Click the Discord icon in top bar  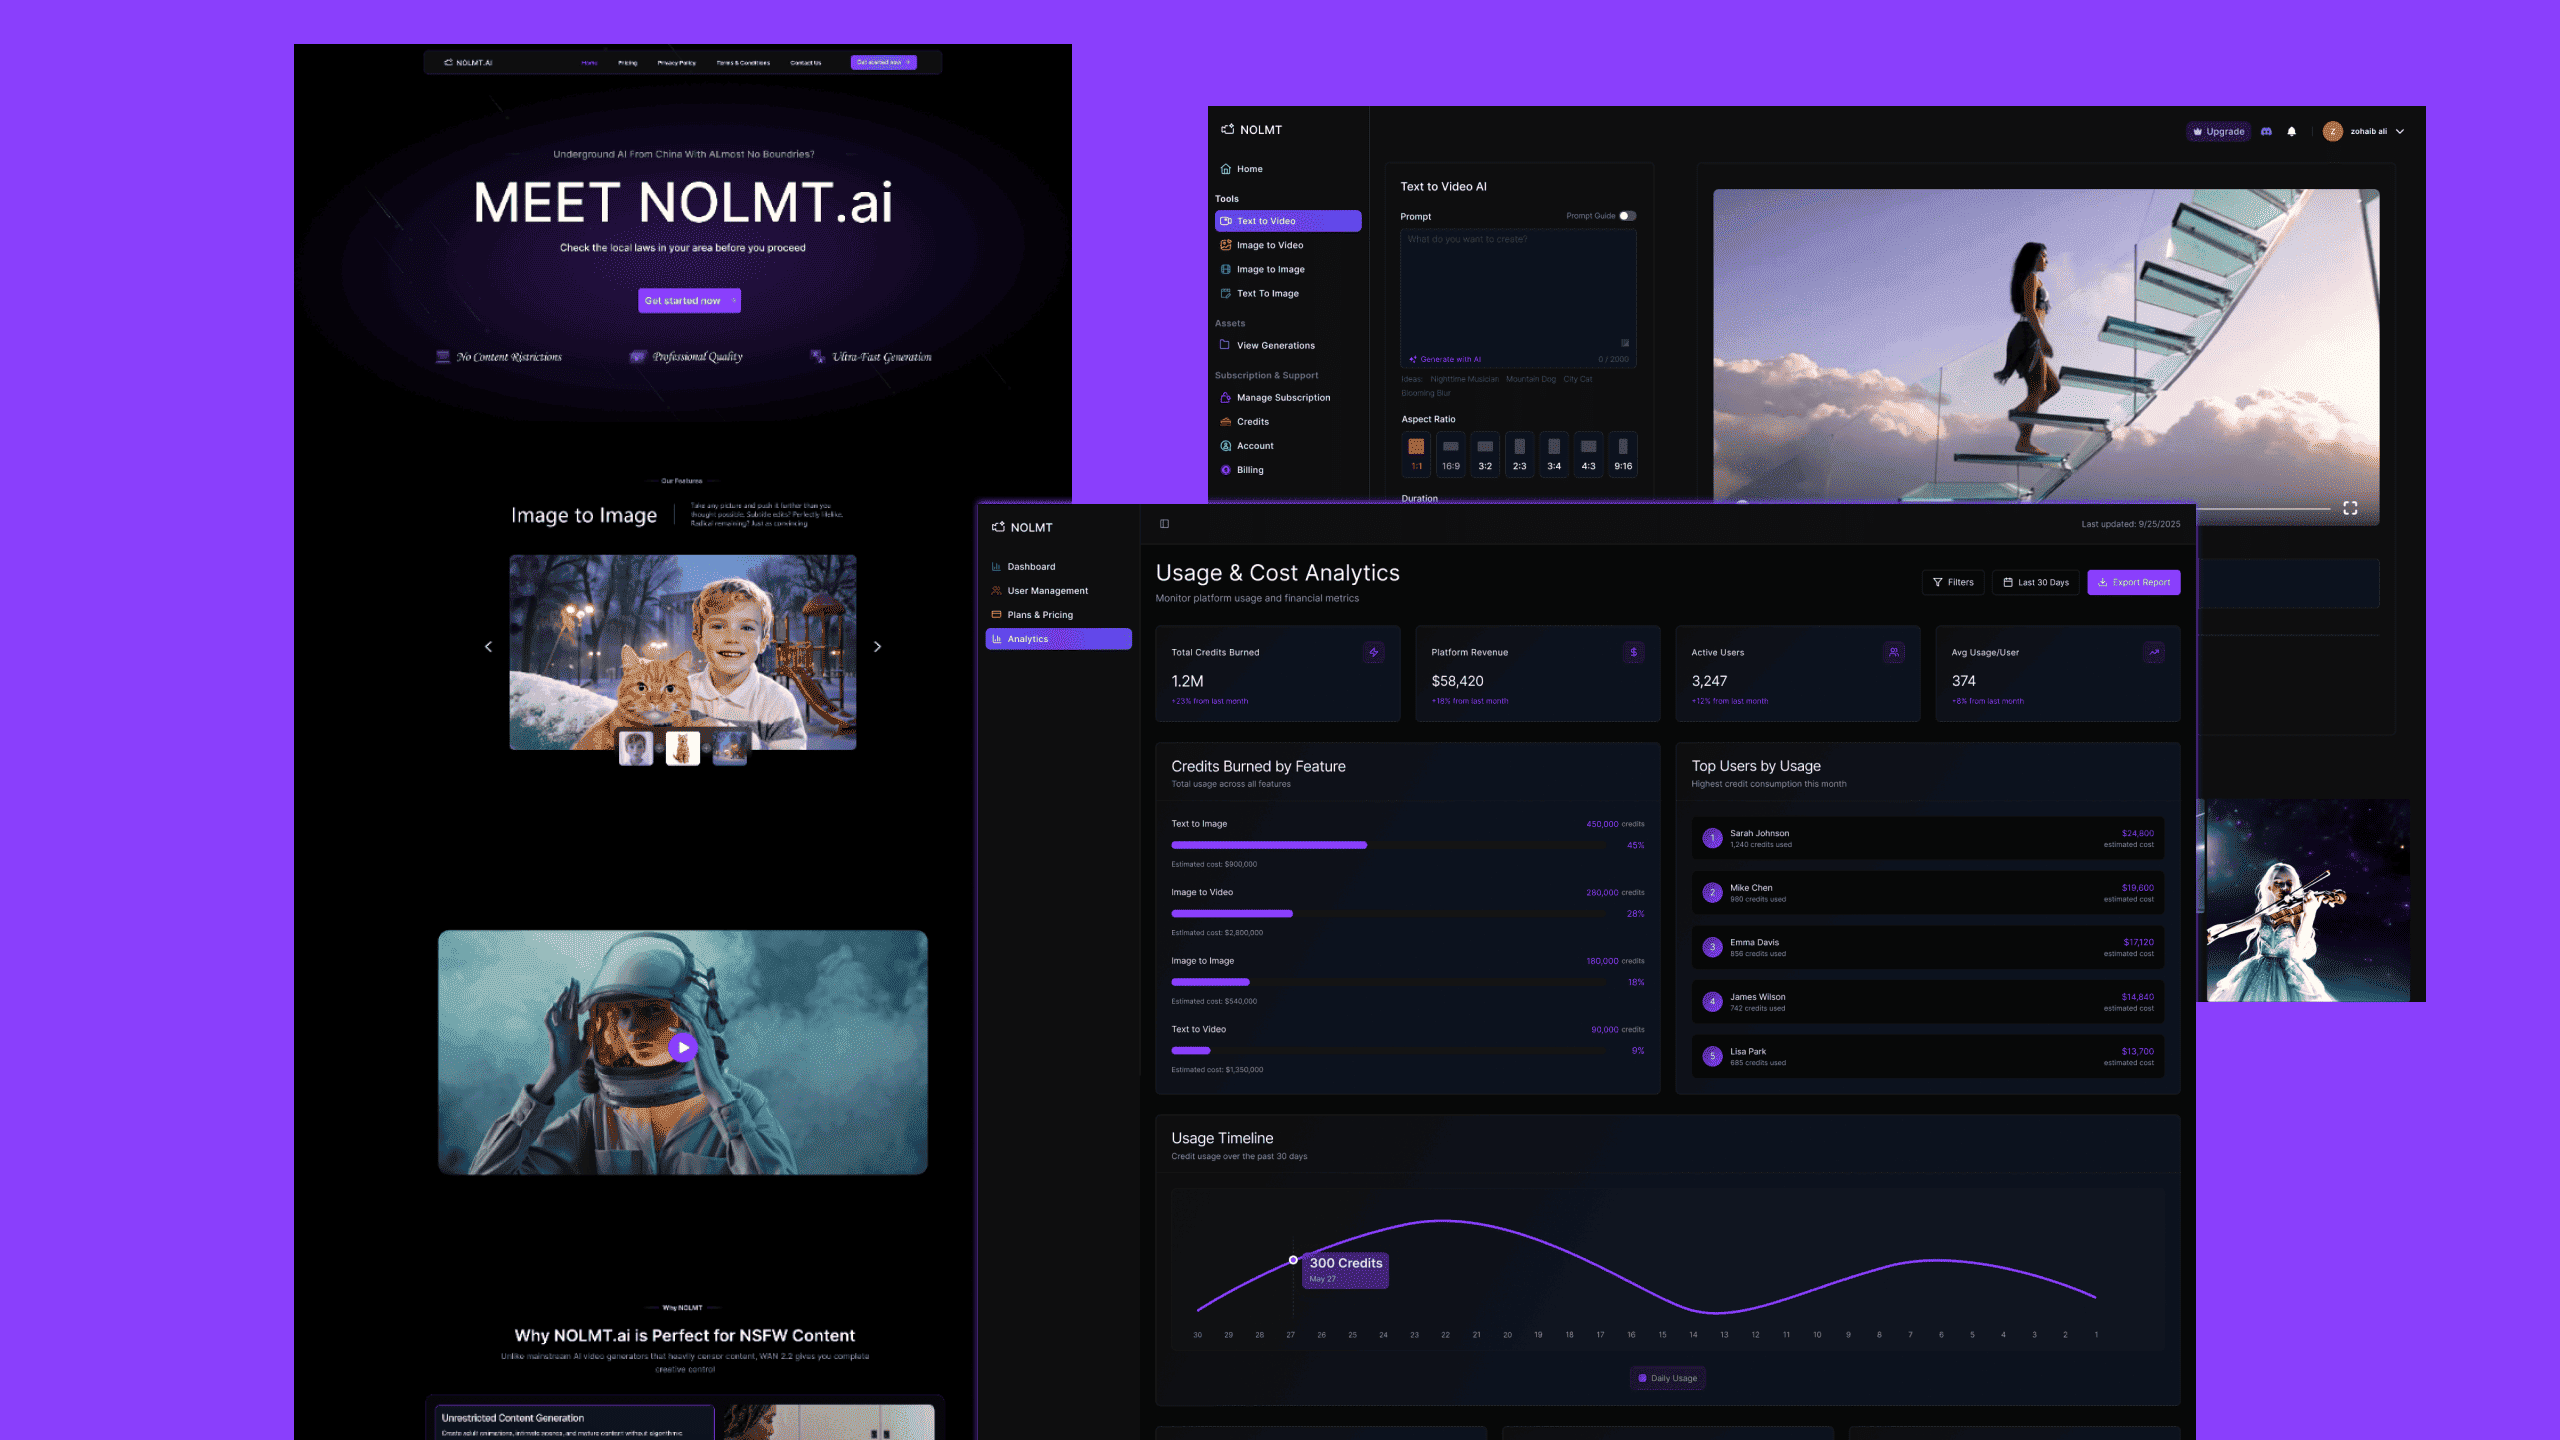tap(2266, 131)
